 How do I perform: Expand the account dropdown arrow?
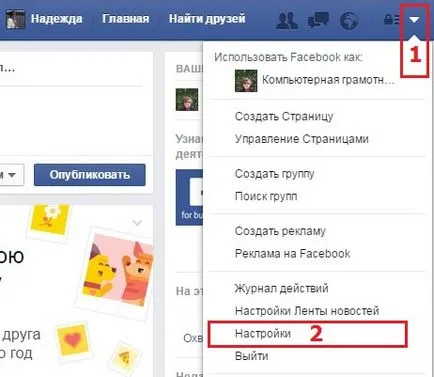414,20
